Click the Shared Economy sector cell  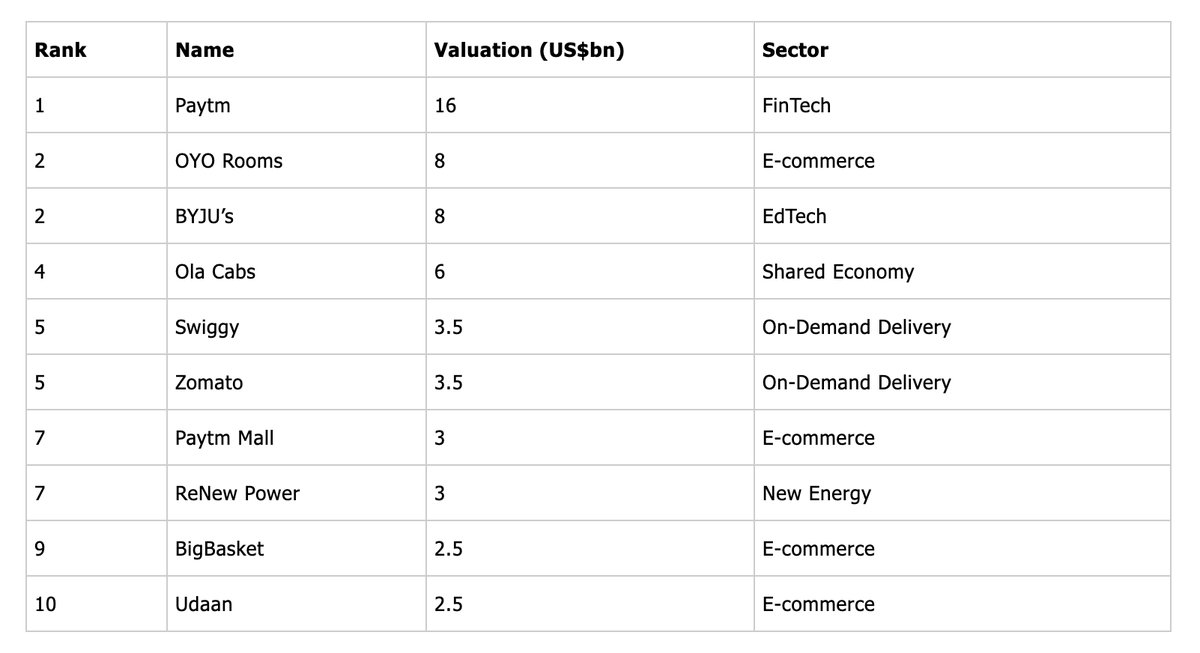[x=838, y=272]
